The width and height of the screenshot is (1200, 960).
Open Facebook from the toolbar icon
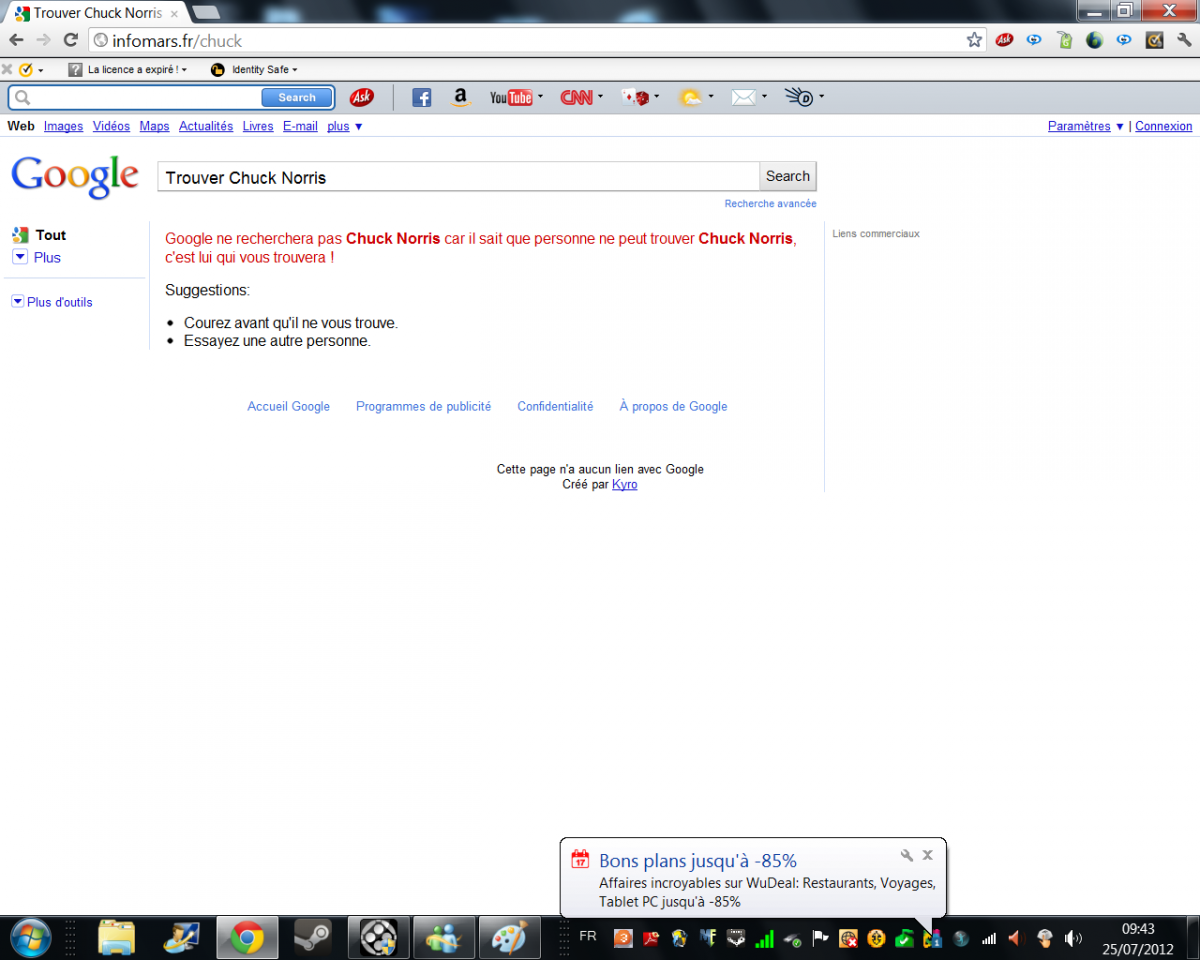click(422, 97)
